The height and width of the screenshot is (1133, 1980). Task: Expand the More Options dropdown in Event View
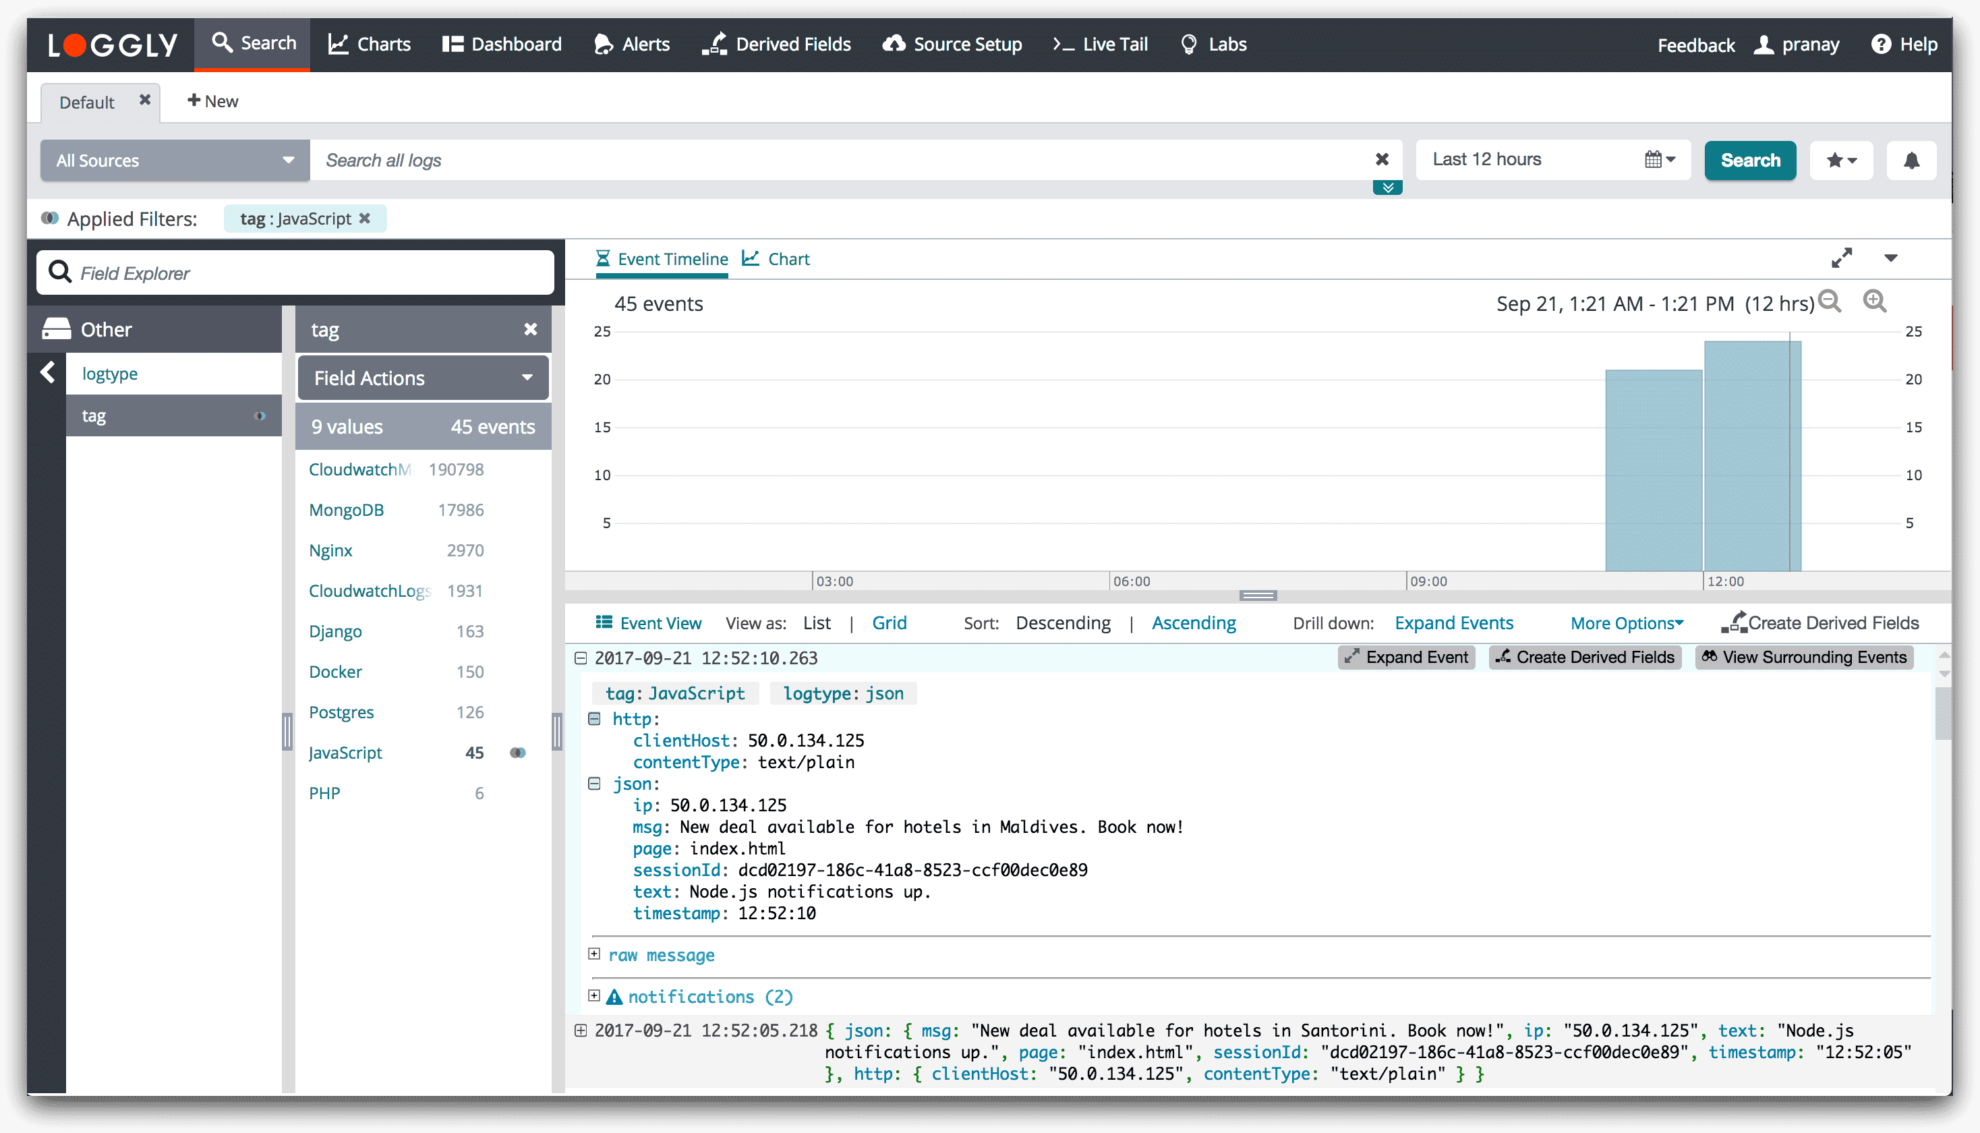pyautogui.click(x=1626, y=623)
